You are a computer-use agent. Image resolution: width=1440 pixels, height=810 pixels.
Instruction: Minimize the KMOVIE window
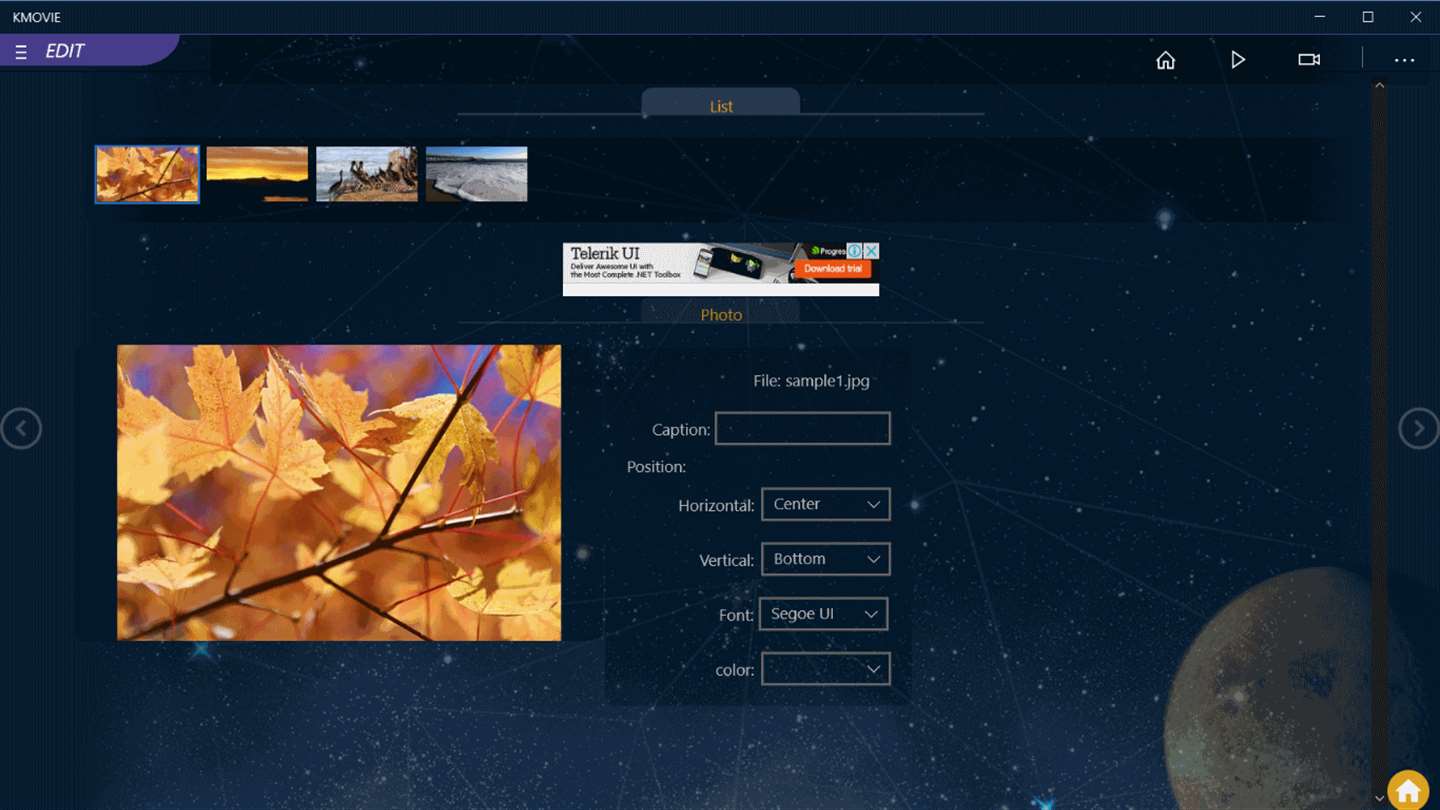click(x=1321, y=17)
